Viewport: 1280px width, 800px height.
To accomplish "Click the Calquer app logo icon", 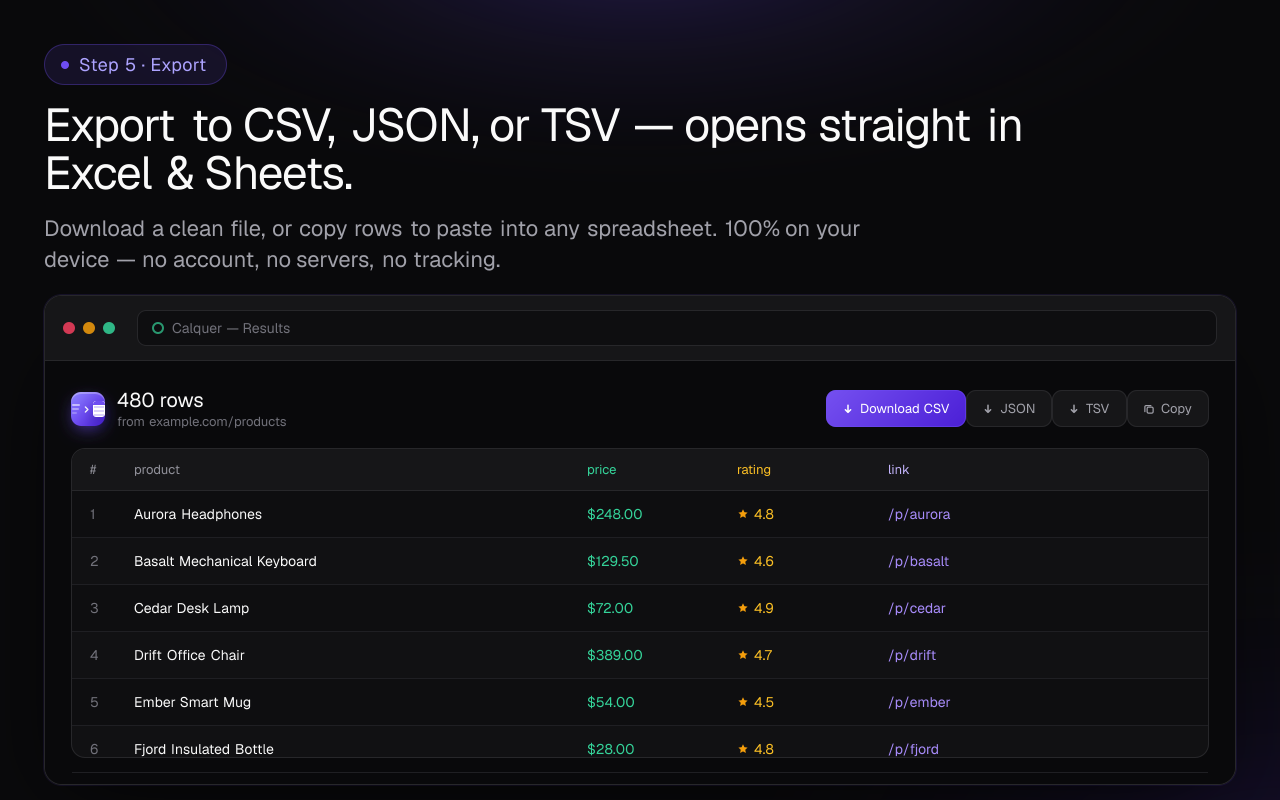I will click(88, 409).
